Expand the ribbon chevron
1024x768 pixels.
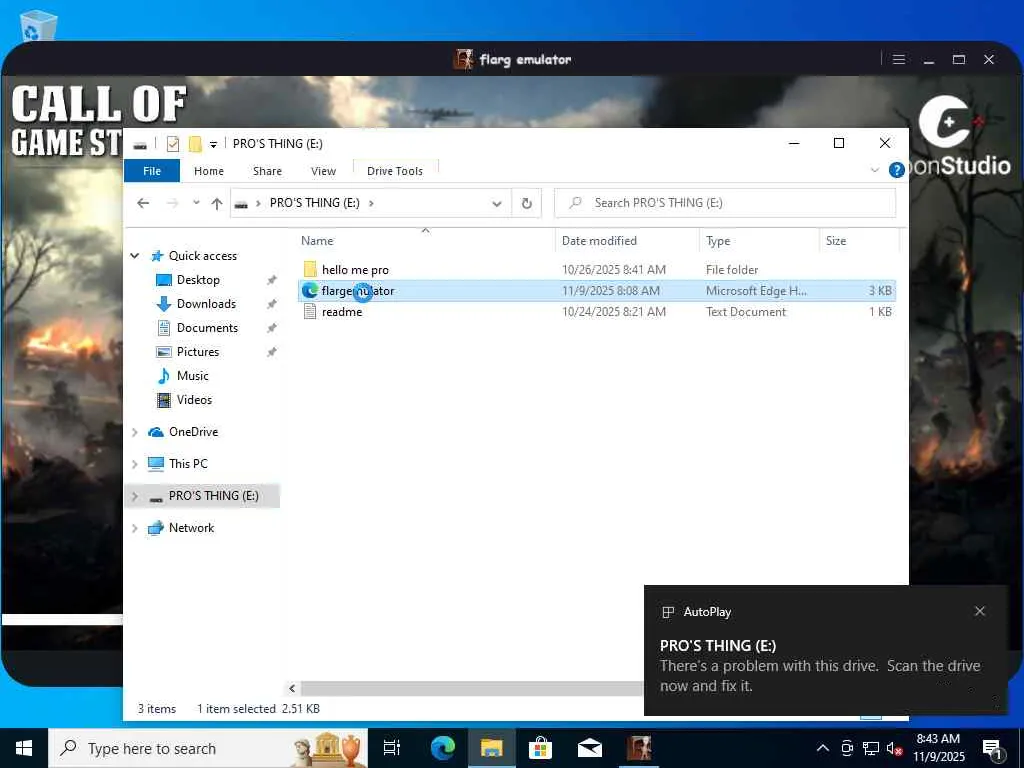(874, 170)
